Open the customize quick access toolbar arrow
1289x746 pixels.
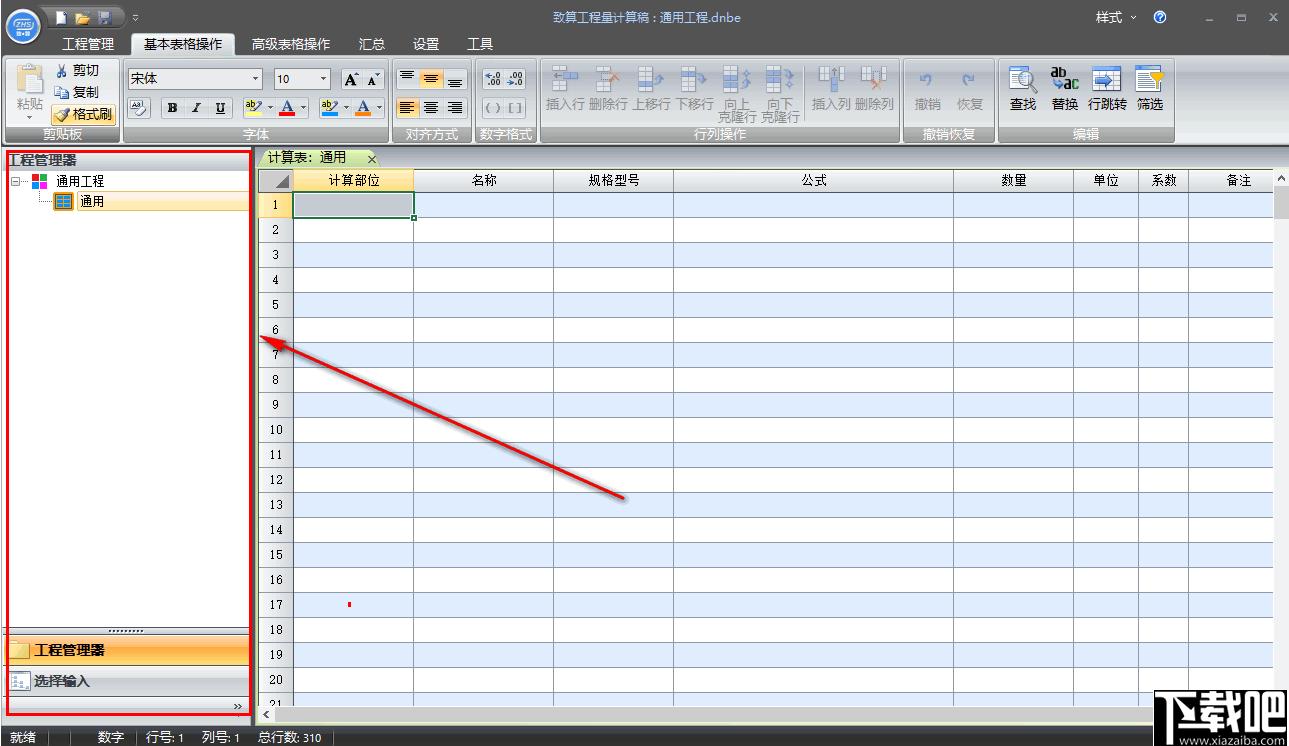coord(135,18)
